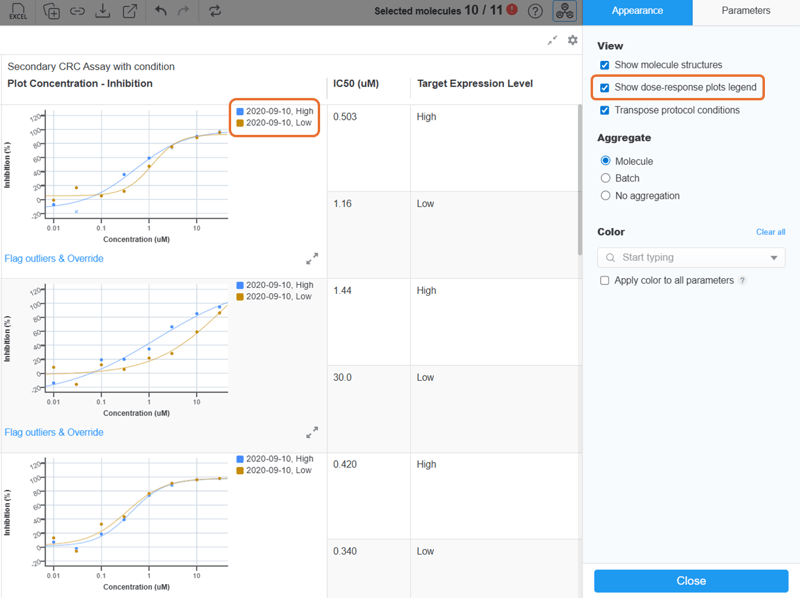Image resolution: width=800 pixels, height=598 pixels.
Task: Enable Apply color to all parameters
Action: [604, 281]
